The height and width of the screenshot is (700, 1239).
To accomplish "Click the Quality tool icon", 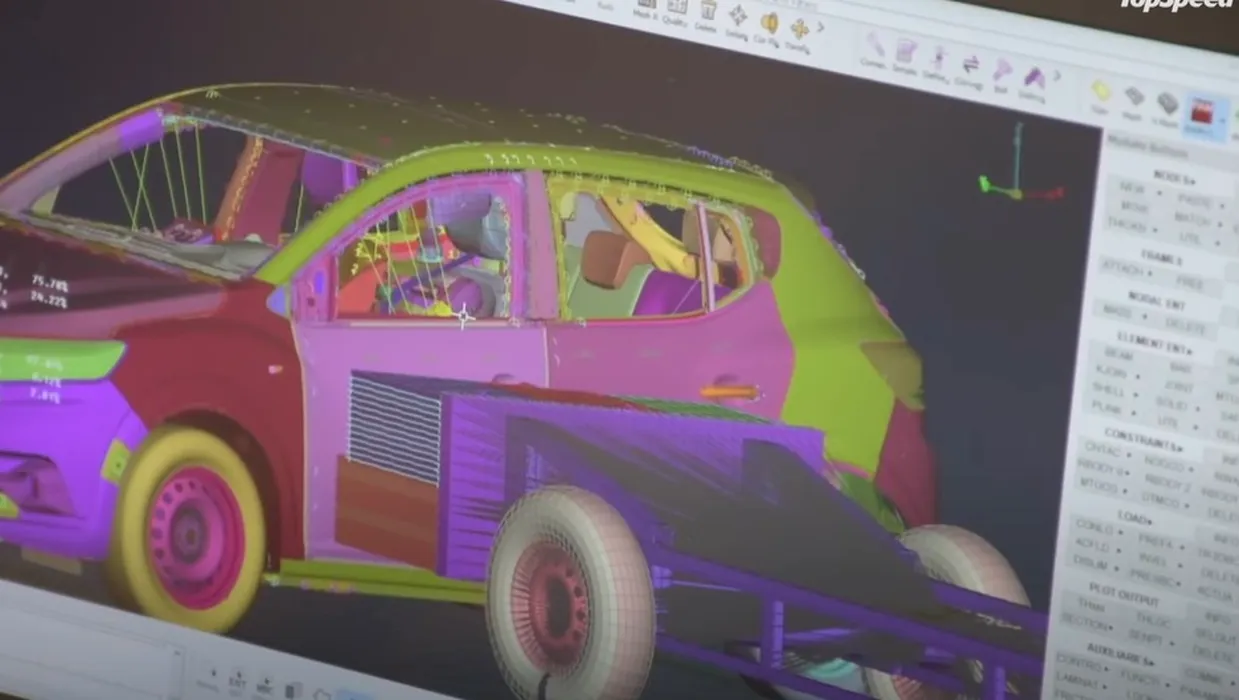I will 677,6.
